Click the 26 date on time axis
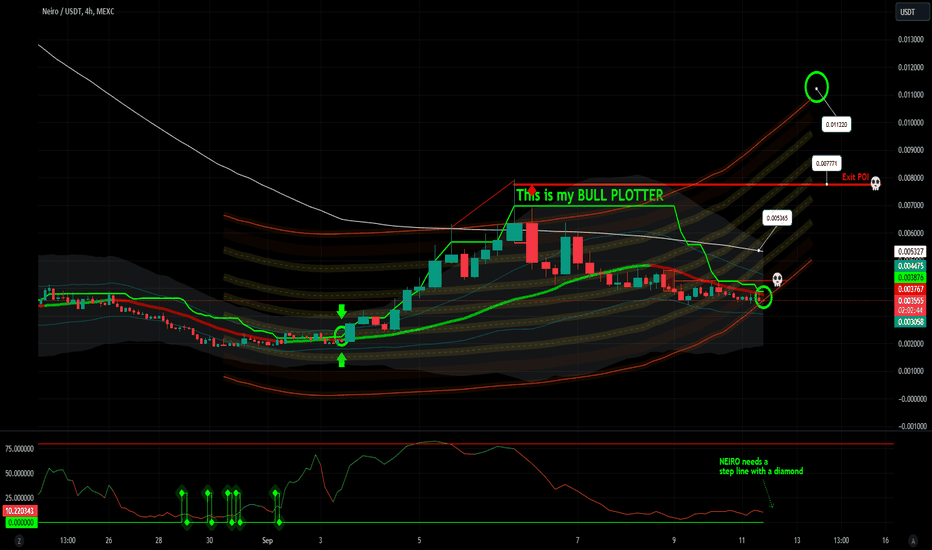 (x=109, y=540)
